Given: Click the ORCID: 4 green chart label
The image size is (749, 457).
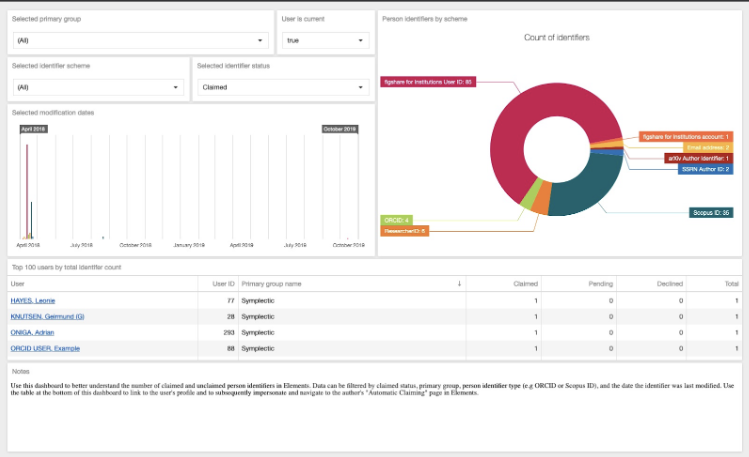Looking at the screenshot, I should tap(397, 219).
